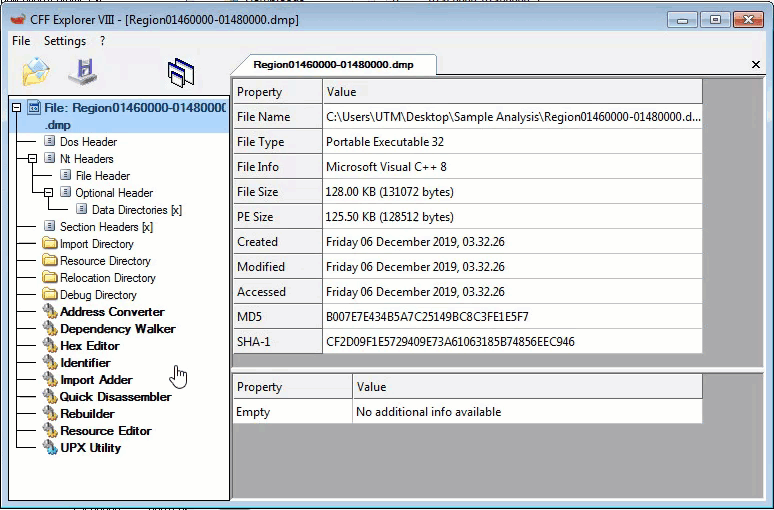Click the Import Adder tool icon
This screenshot has height=510, width=774.
[x=50, y=379]
